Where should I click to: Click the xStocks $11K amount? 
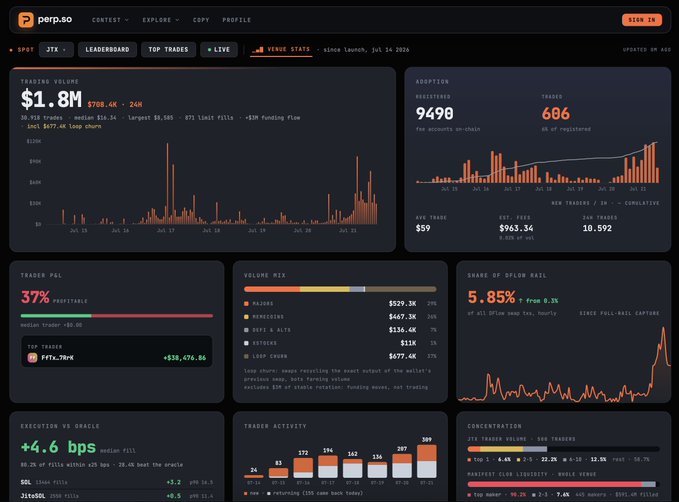click(x=408, y=343)
